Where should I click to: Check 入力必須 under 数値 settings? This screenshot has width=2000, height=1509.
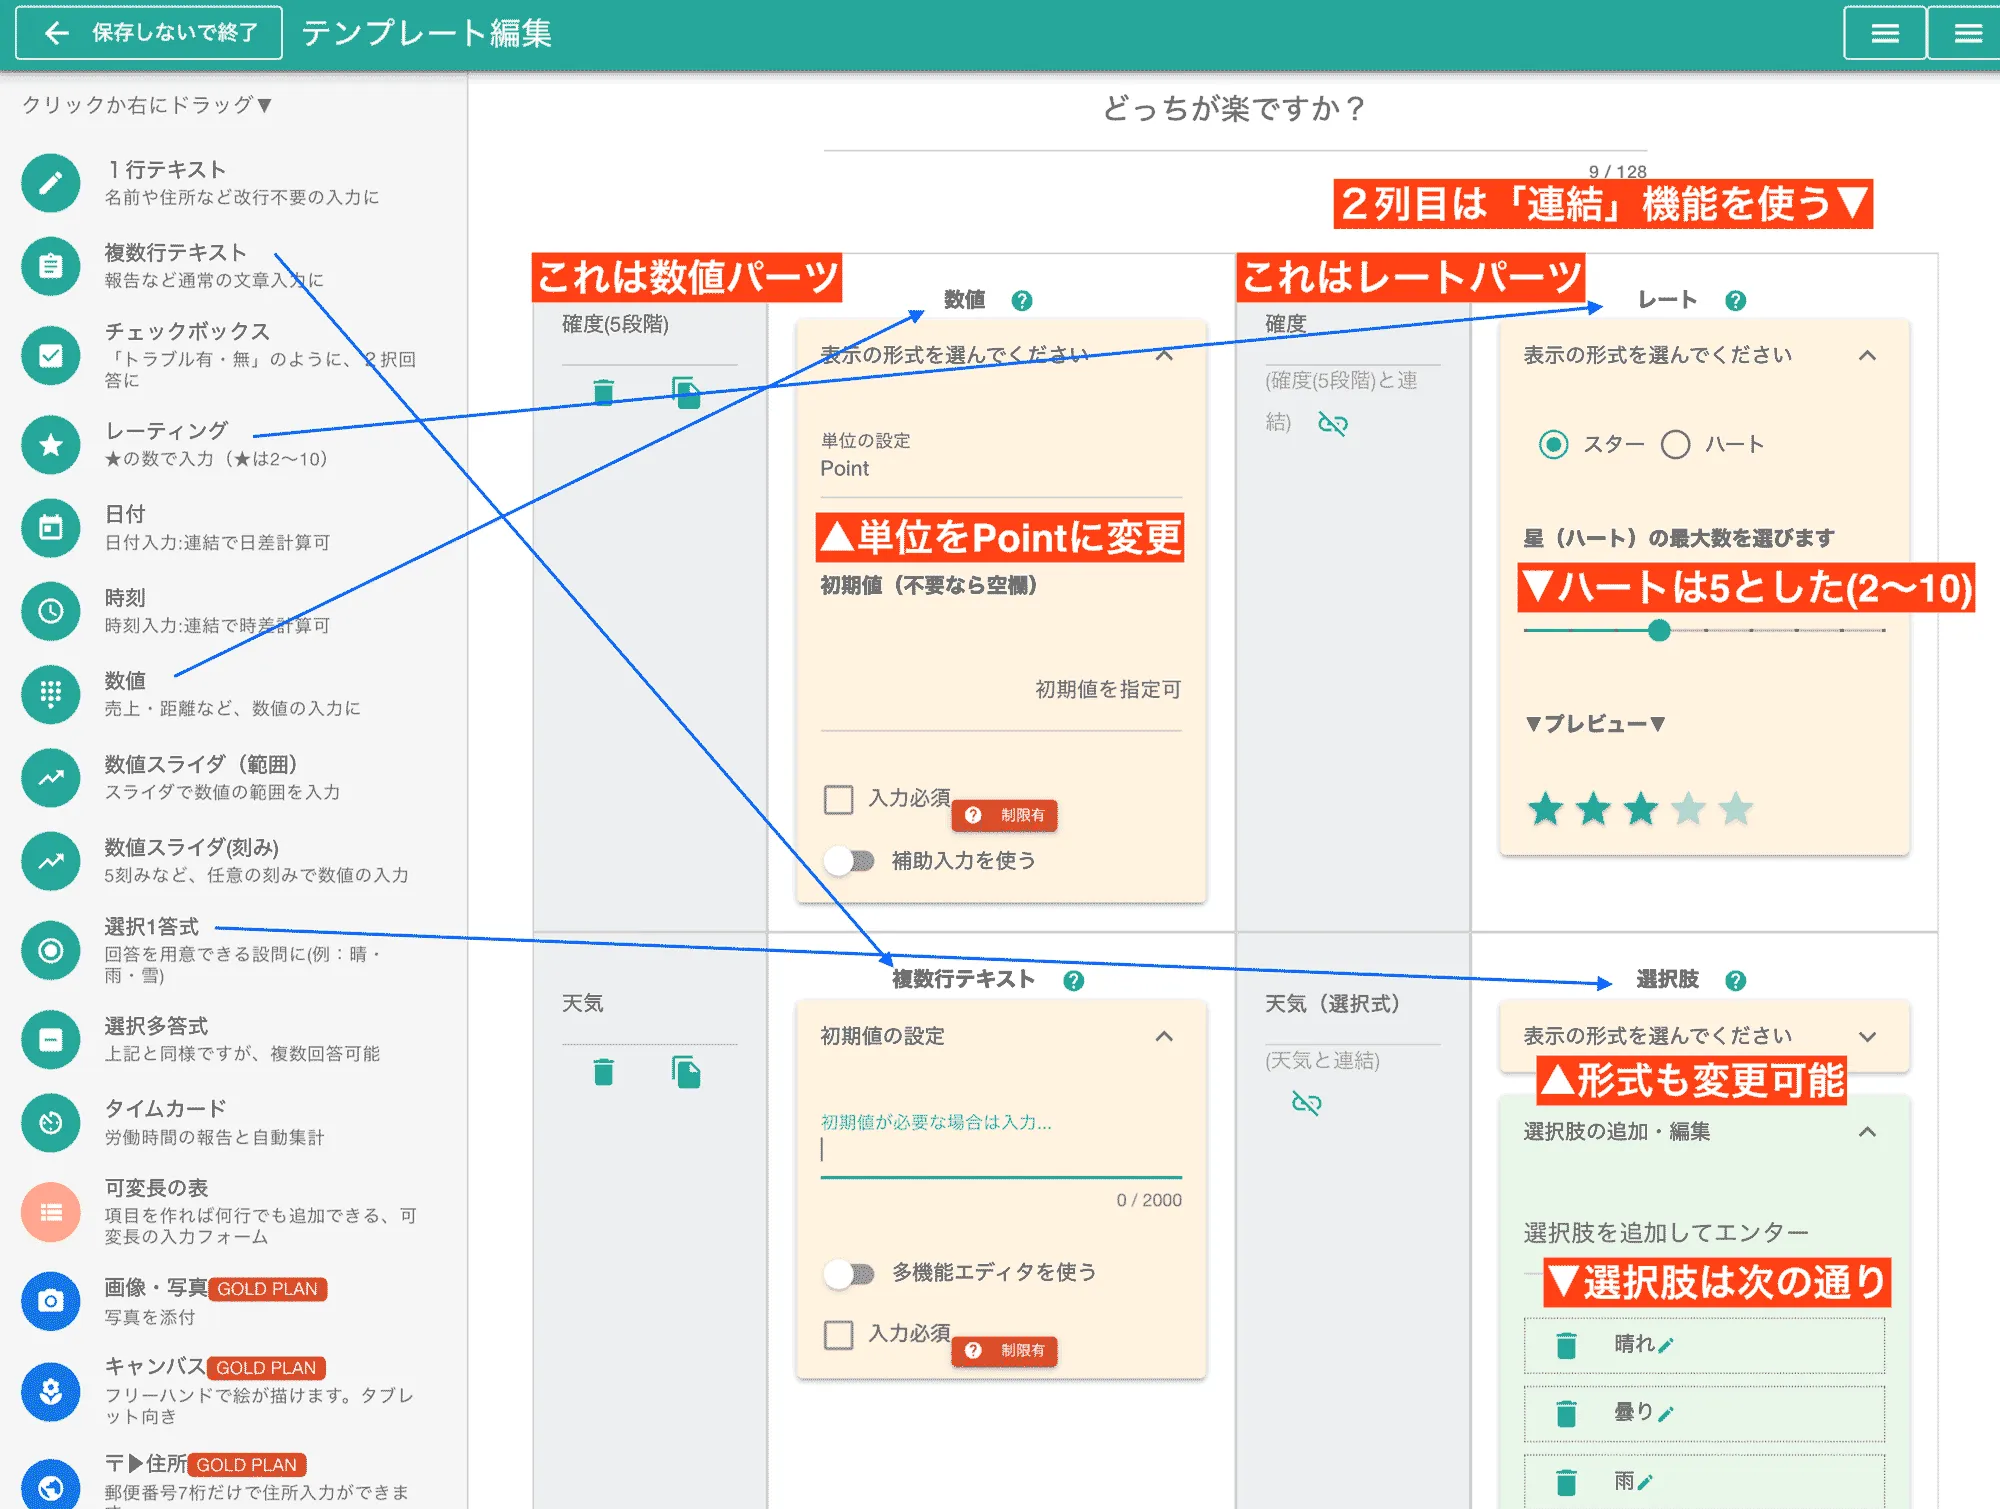[x=838, y=799]
